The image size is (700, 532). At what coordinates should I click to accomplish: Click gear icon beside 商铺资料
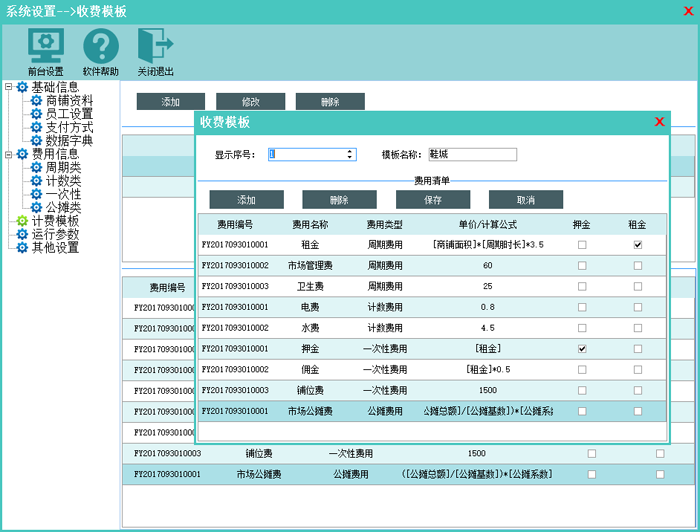(x=37, y=101)
